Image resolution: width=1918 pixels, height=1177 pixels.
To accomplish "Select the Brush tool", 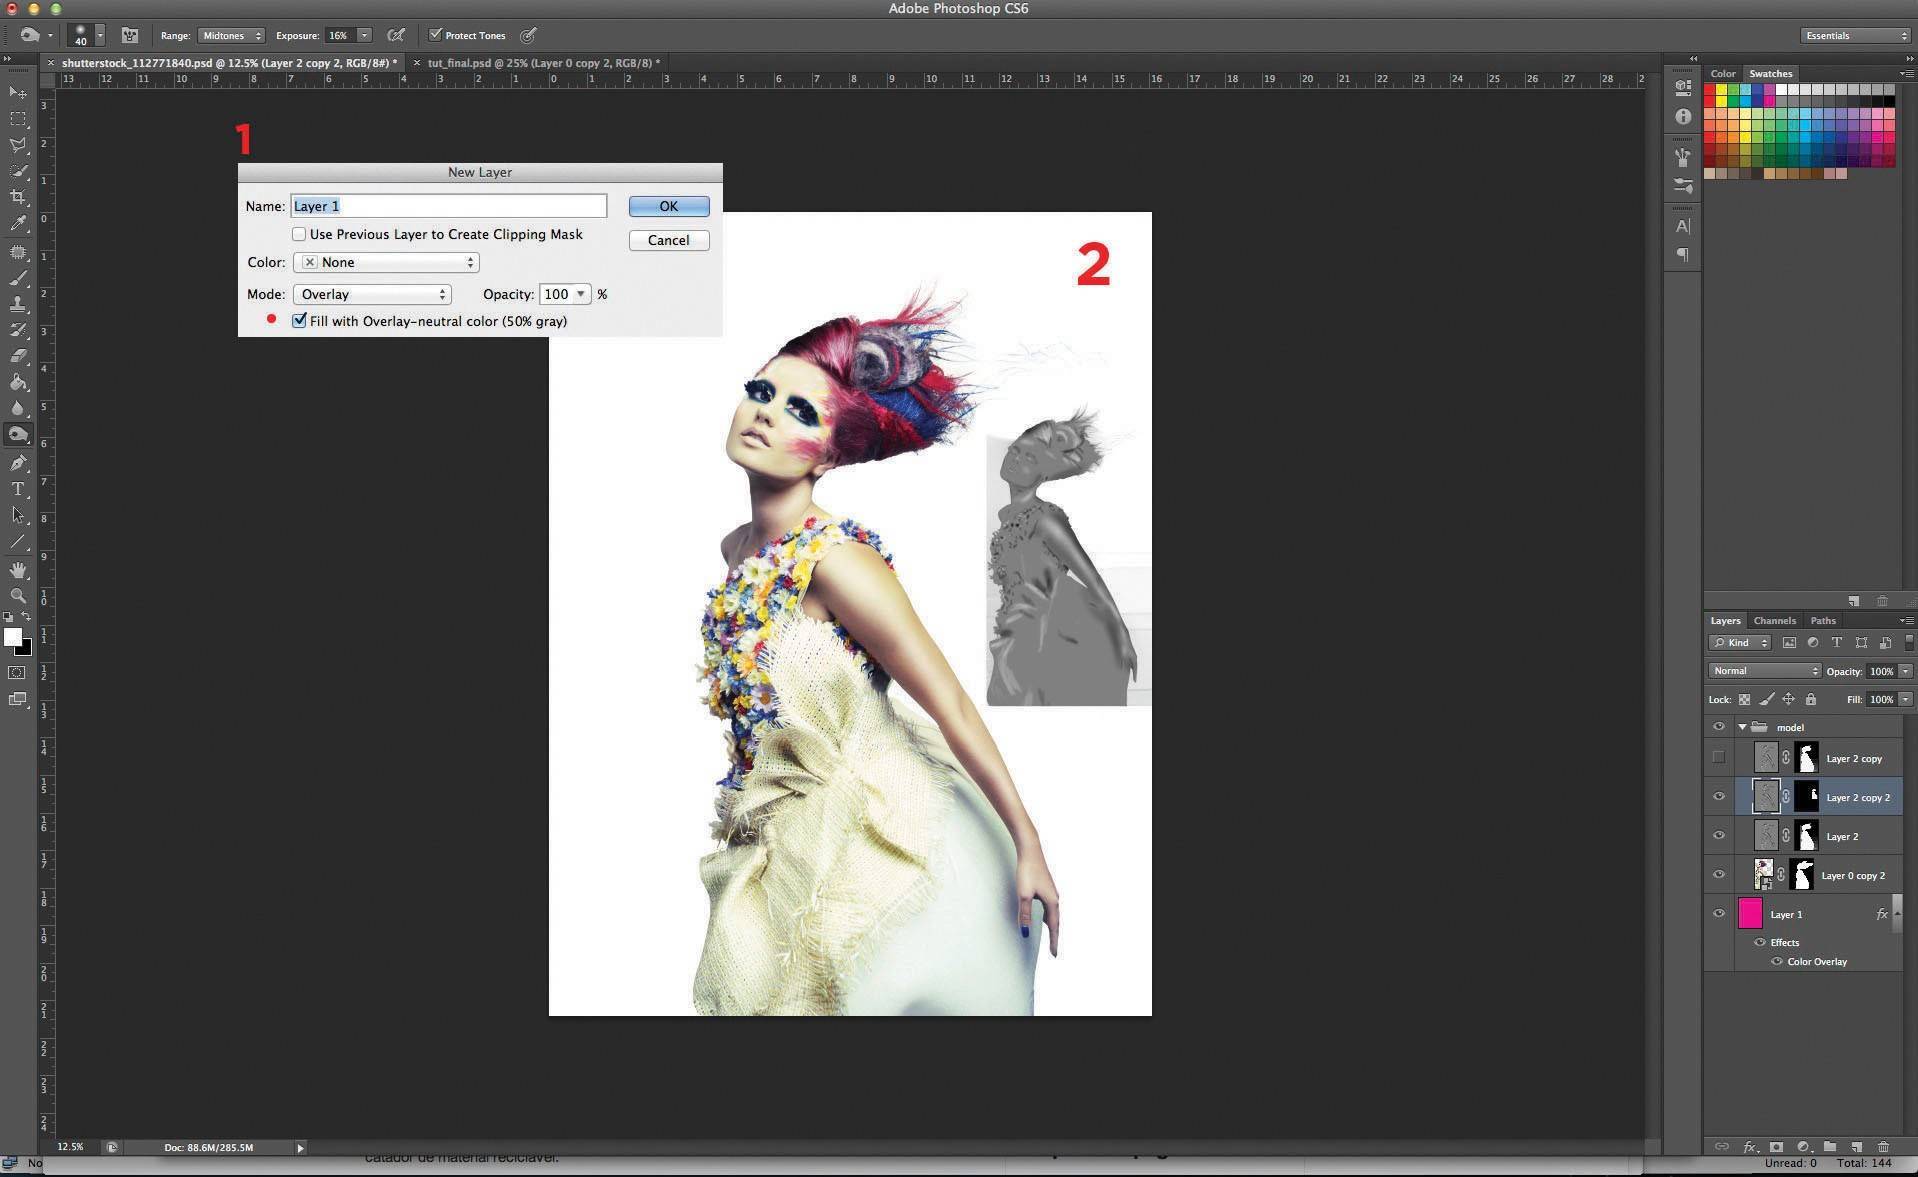I will pos(18,278).
